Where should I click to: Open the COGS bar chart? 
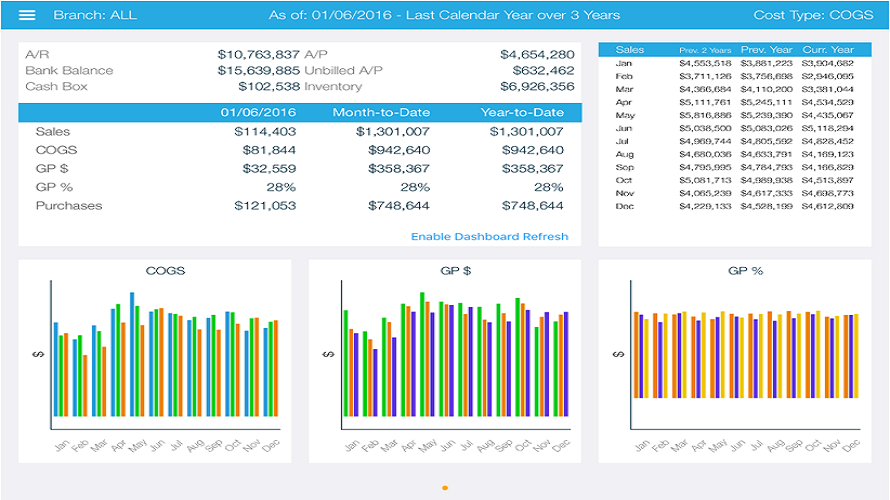coord(155,361)
